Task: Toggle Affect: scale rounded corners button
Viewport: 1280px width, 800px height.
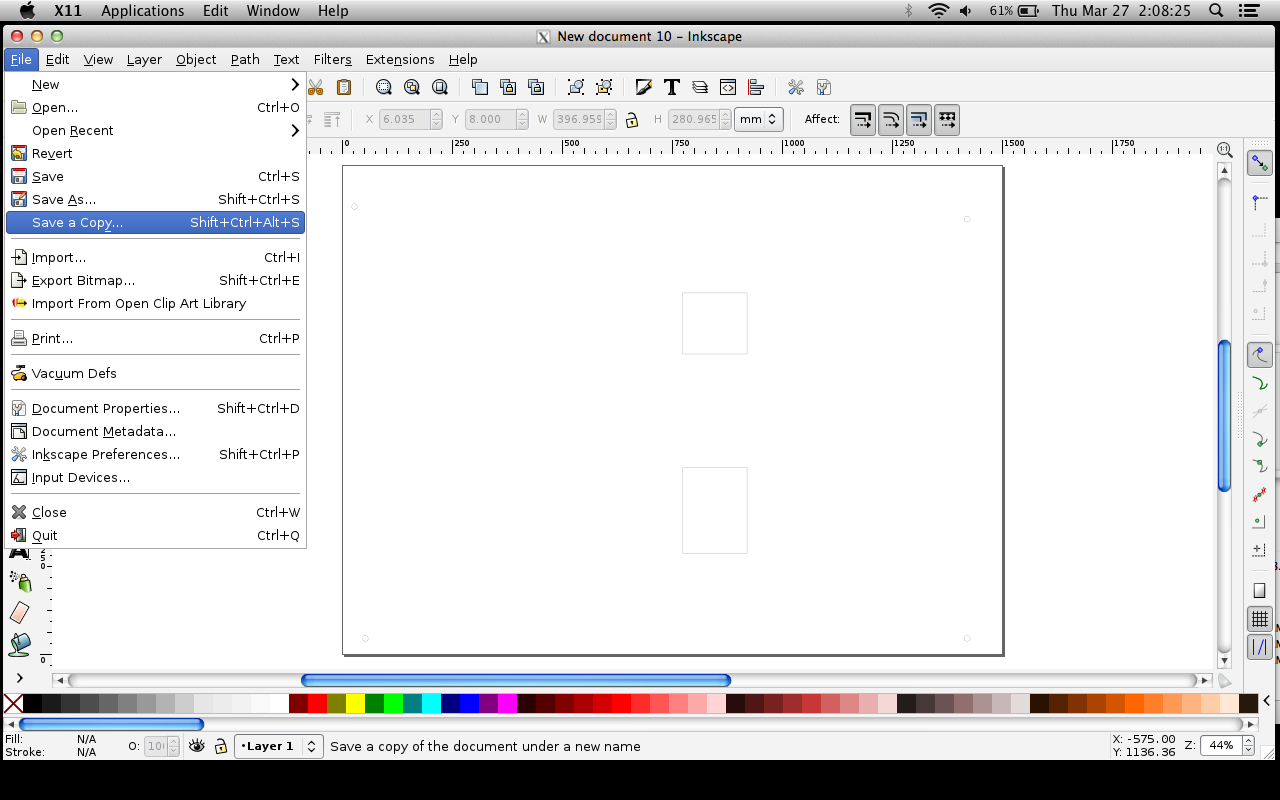Action: click(x=891, y=120)
